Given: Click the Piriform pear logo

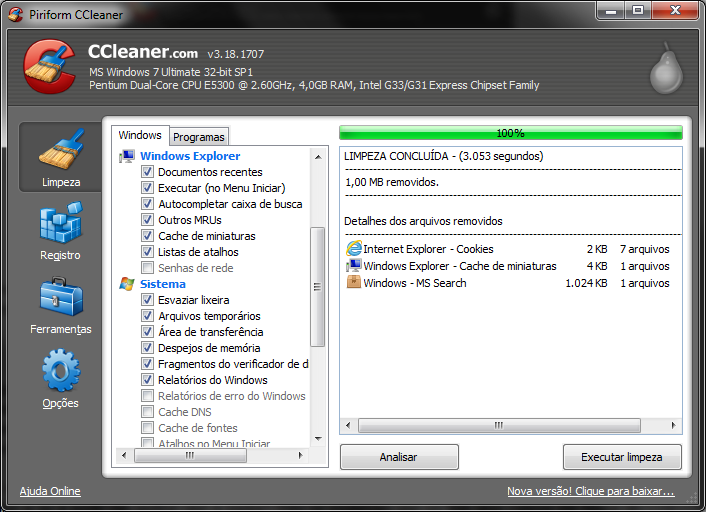Looking at the screenshot, I should (x=666, y=68).
